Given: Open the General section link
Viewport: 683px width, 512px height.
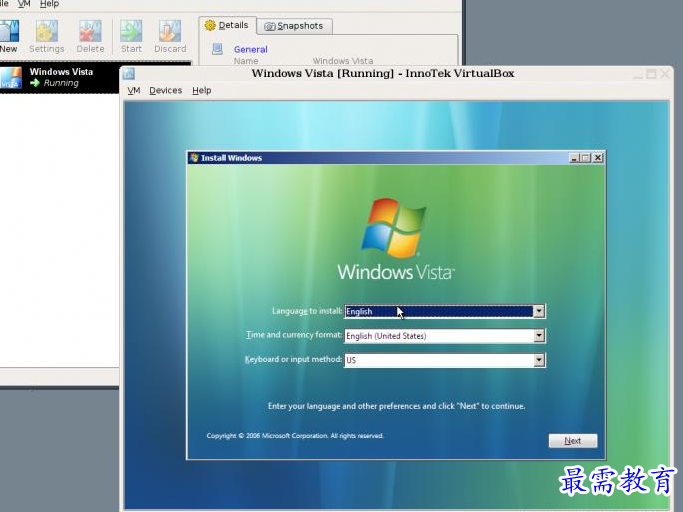Looking at the screenshot, I should click(250, 49).
